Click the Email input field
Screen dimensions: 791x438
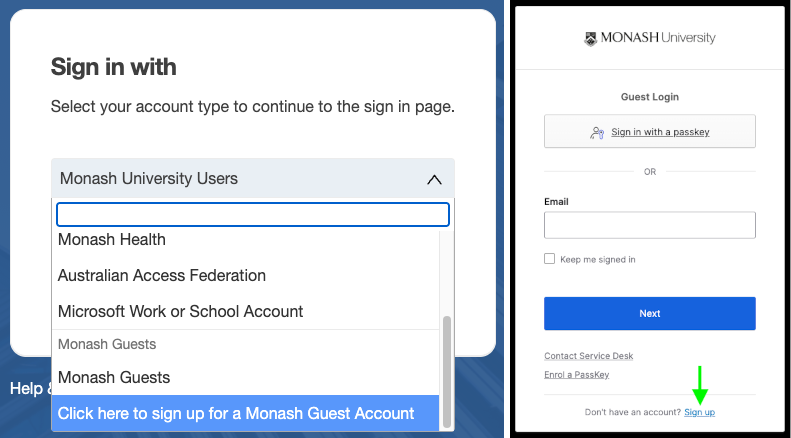tap(650, 225)
